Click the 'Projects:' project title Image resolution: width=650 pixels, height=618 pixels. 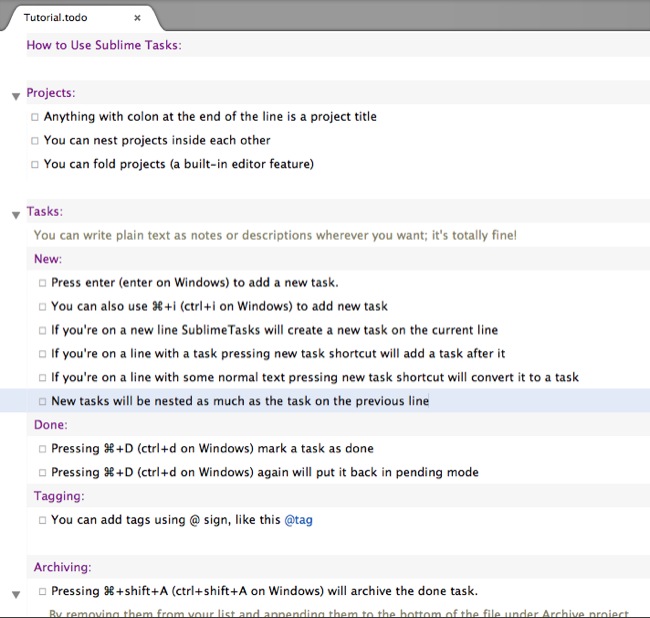pos(51,92)
